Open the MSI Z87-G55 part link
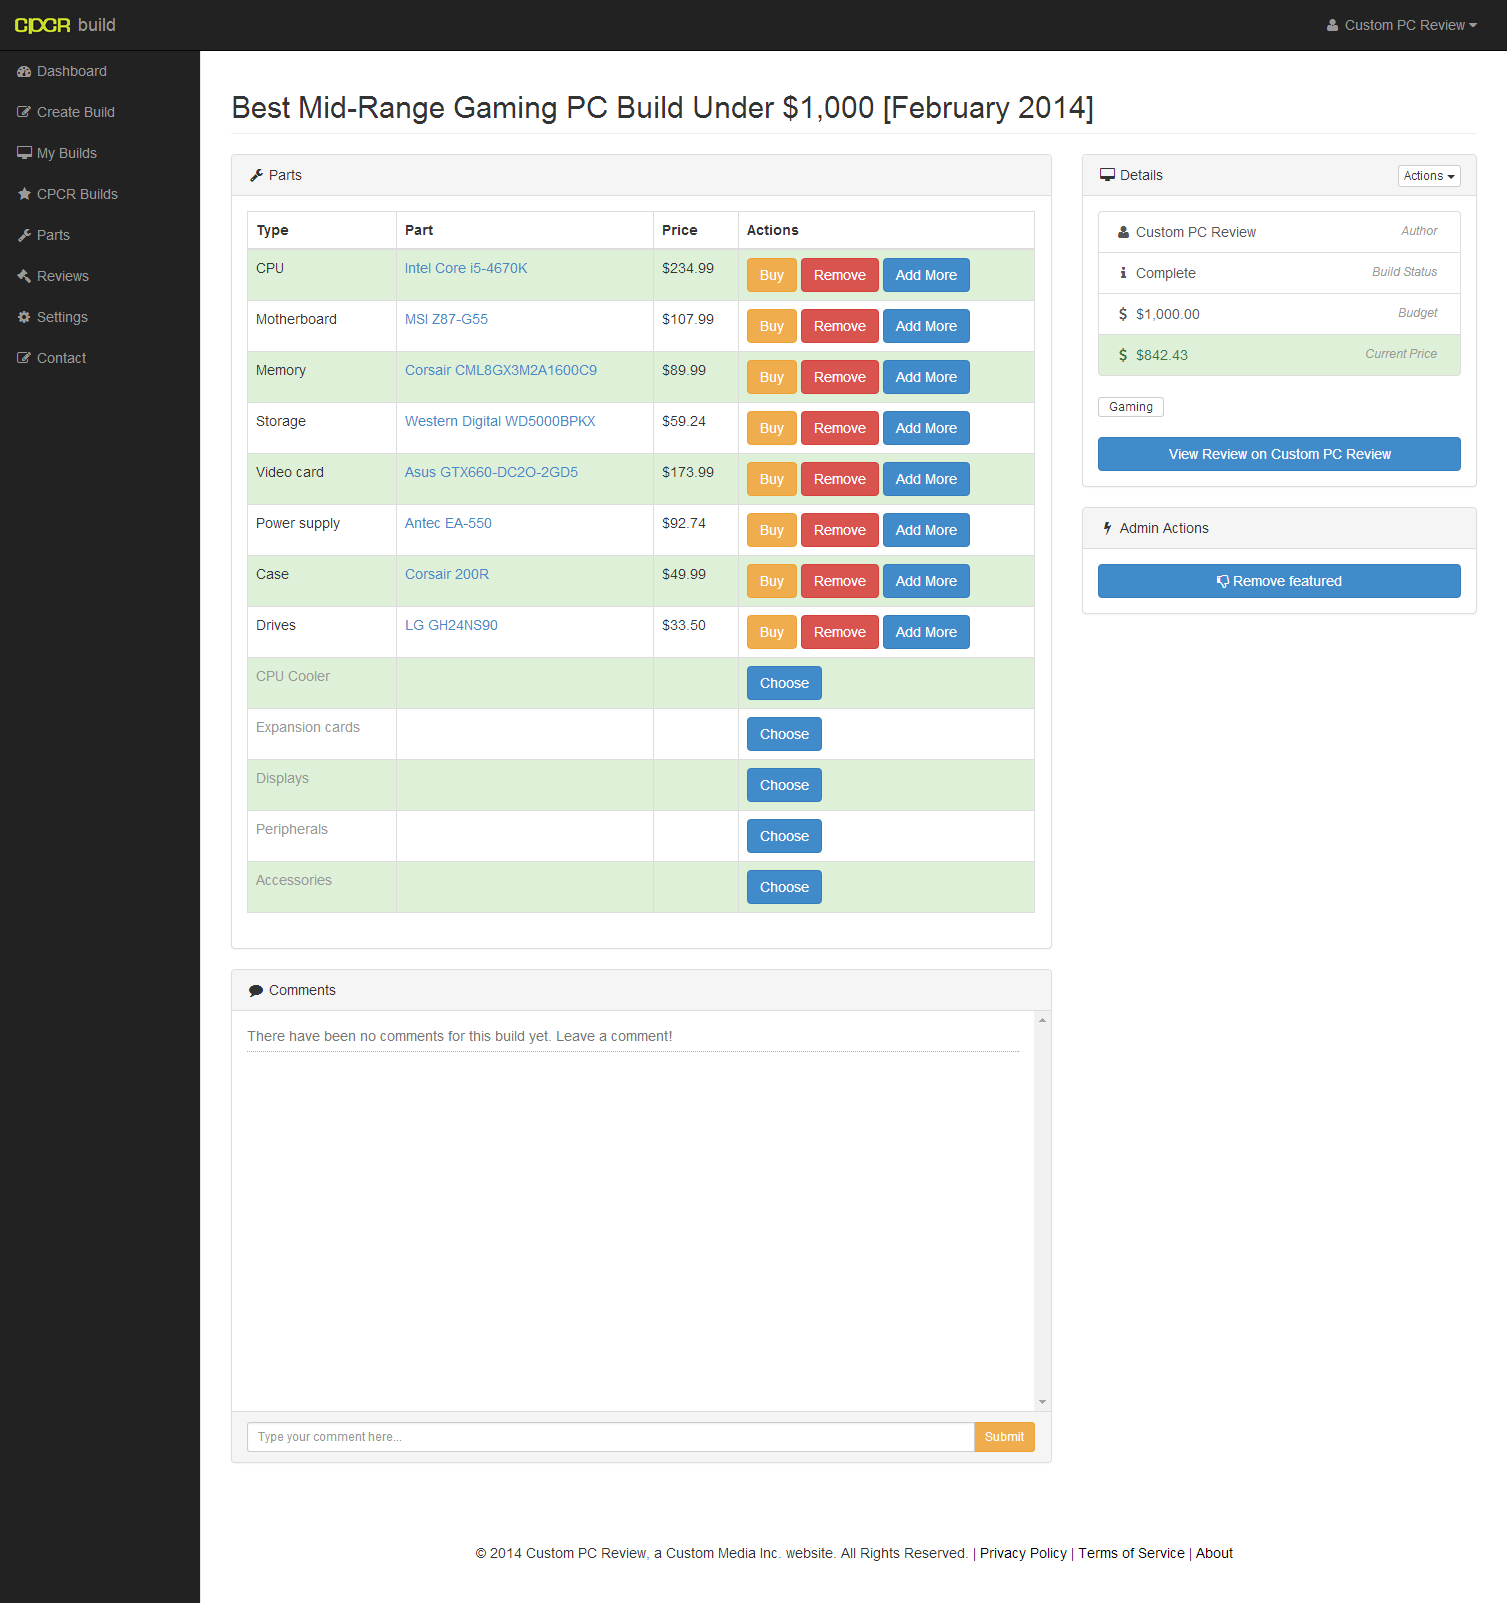Screen dimensions: 1507x1603 pyautogui.click(x=446, y=319)
